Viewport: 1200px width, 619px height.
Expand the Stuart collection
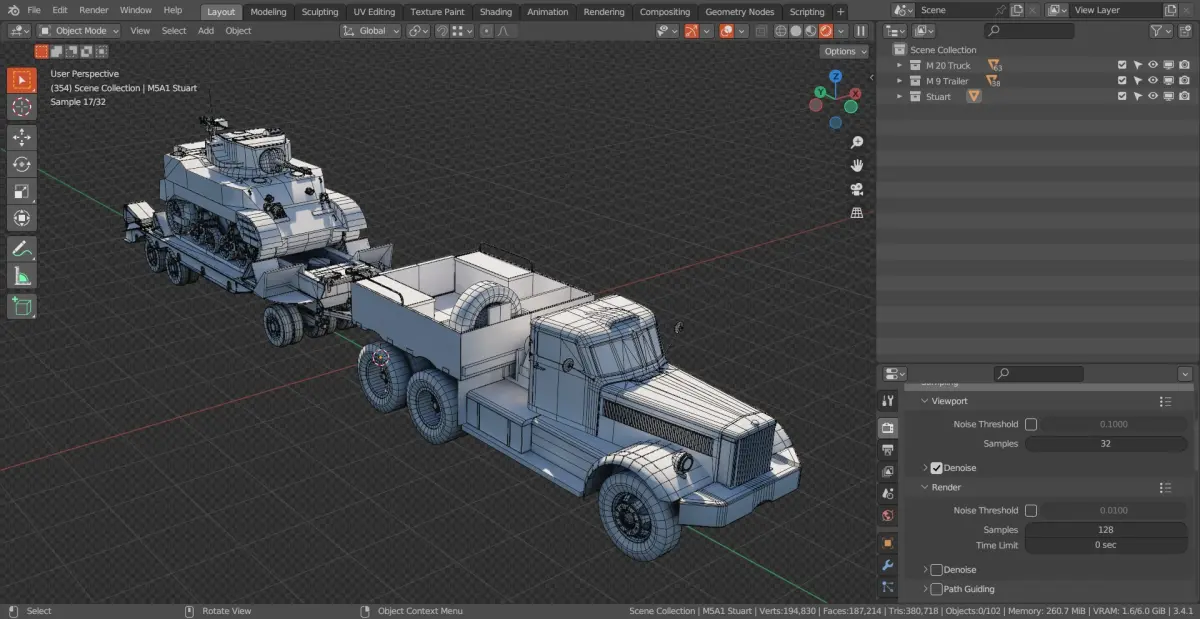899,96
